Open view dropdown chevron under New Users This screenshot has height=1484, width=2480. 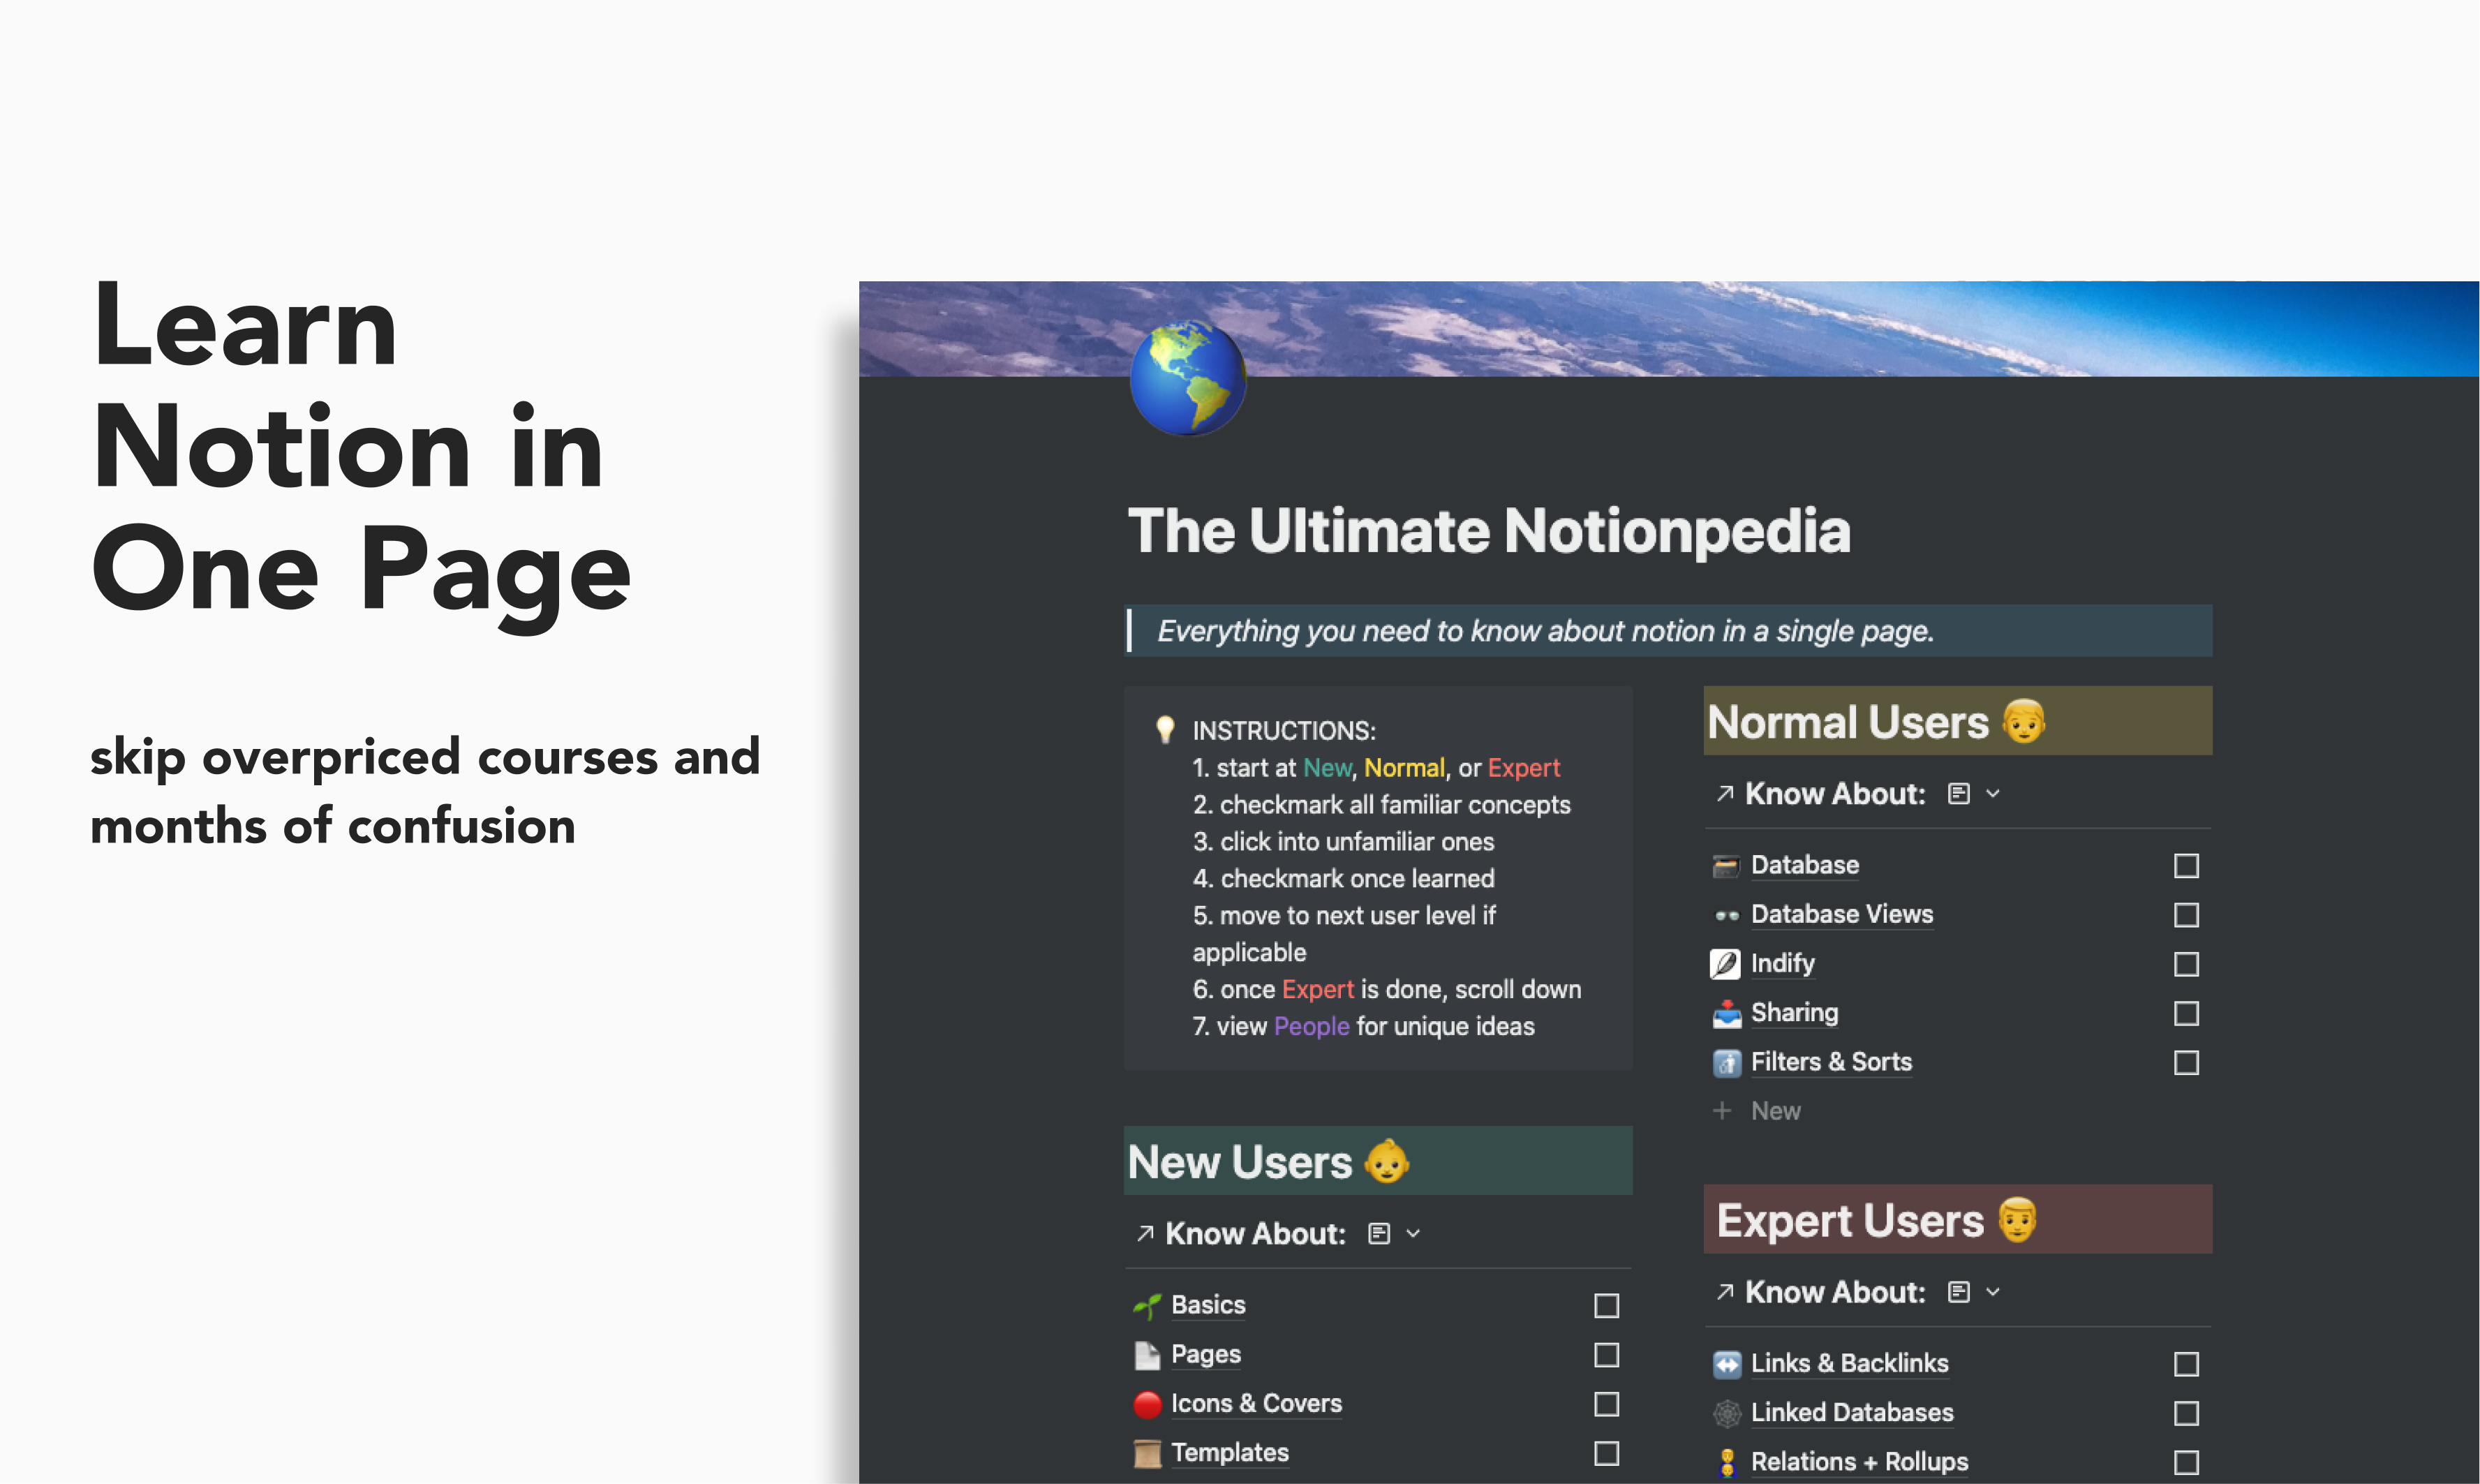click(1413, 1234)
